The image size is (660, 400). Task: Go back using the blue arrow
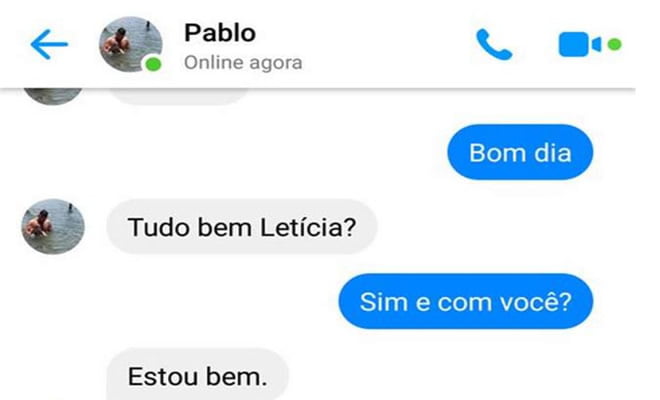tap(49, 44)
